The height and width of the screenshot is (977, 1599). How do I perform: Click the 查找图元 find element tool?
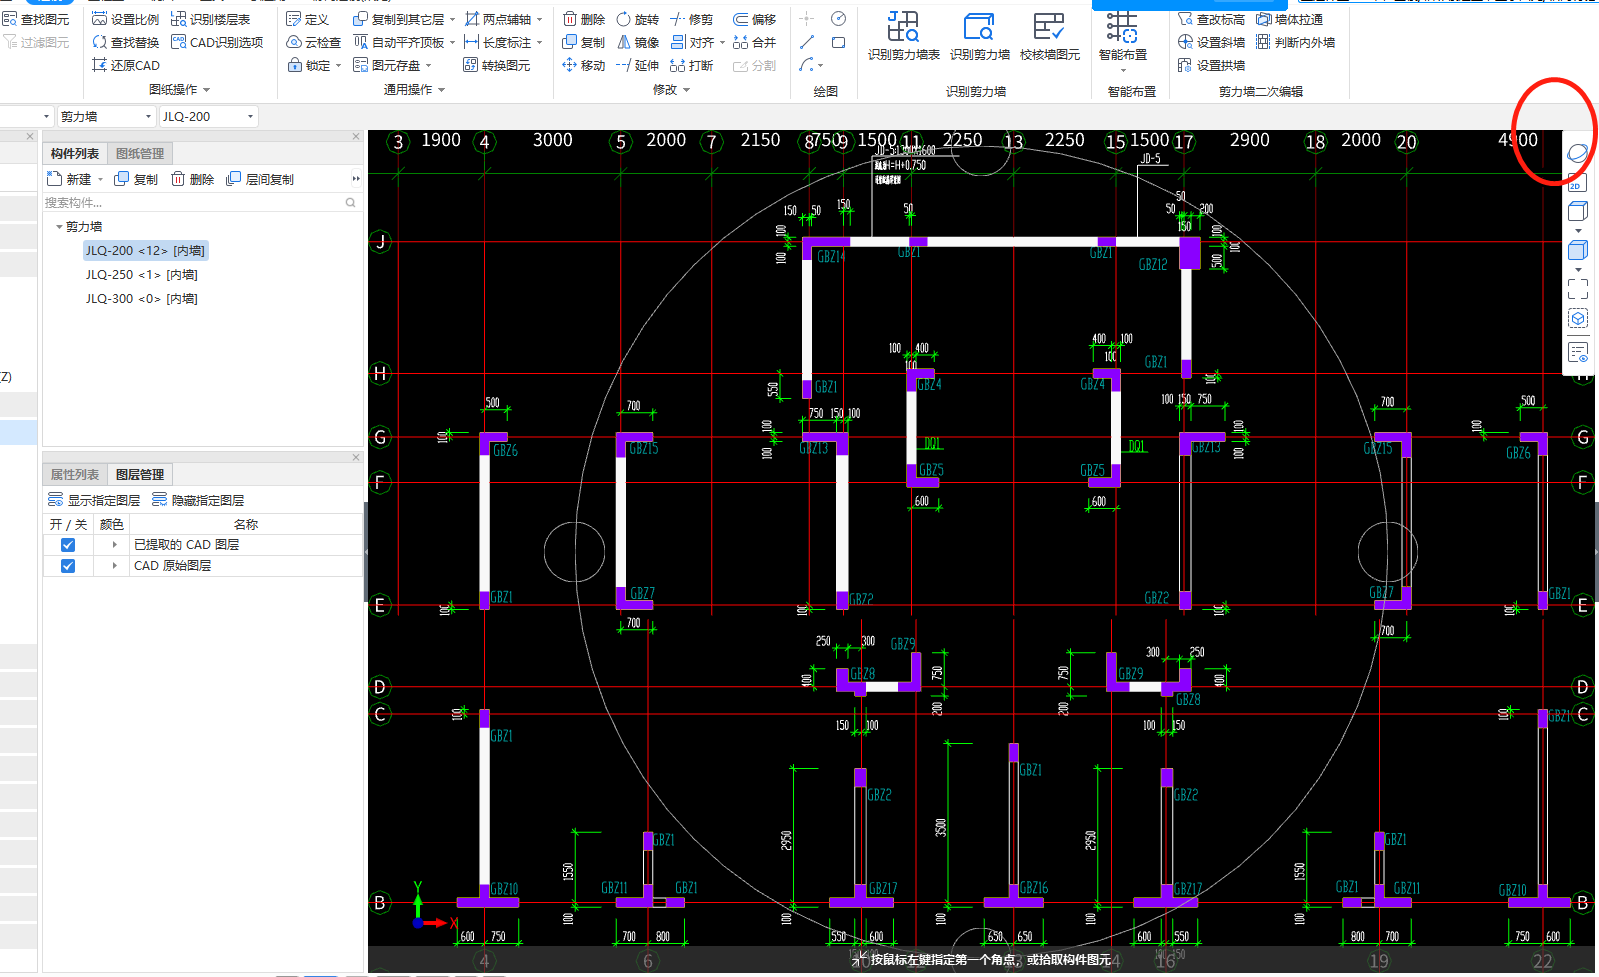pyautogui.click(x=36, y=19)
